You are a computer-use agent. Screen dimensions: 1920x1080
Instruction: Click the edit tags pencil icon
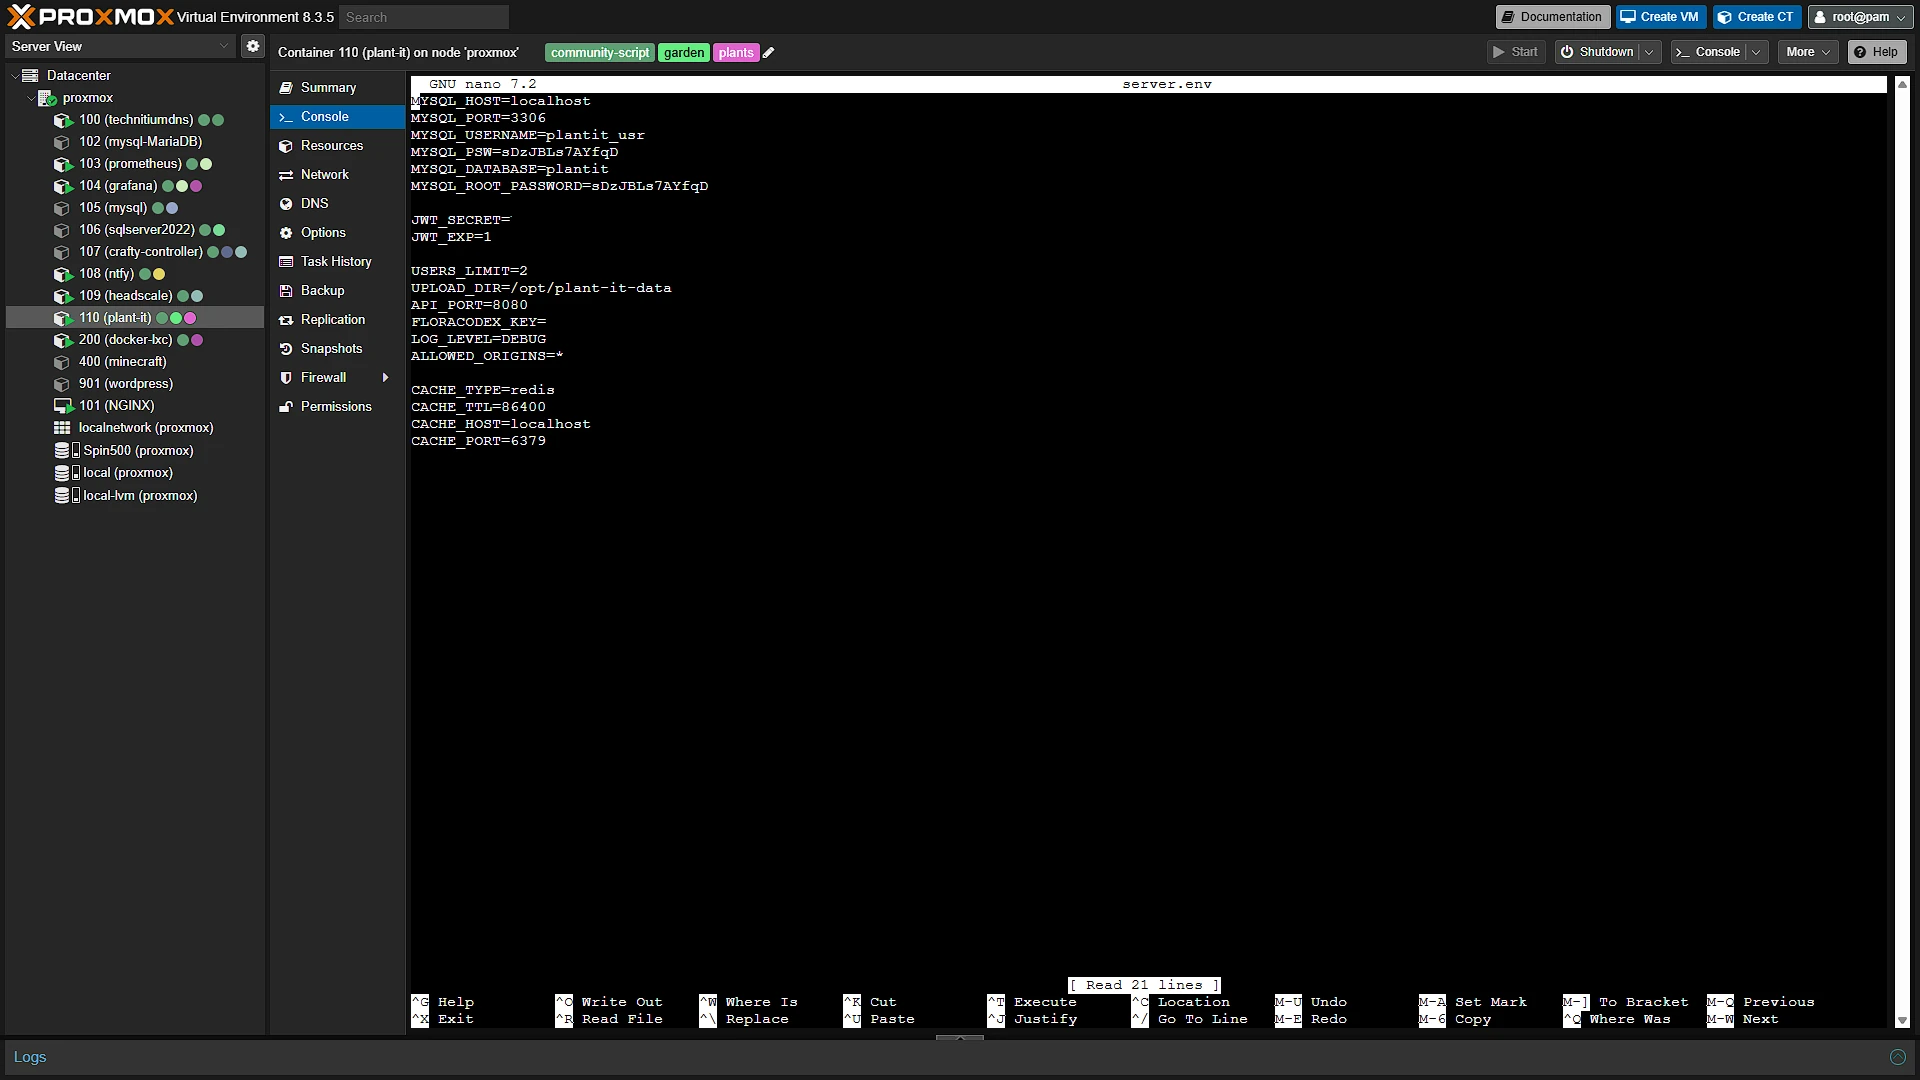pos(769,53)
